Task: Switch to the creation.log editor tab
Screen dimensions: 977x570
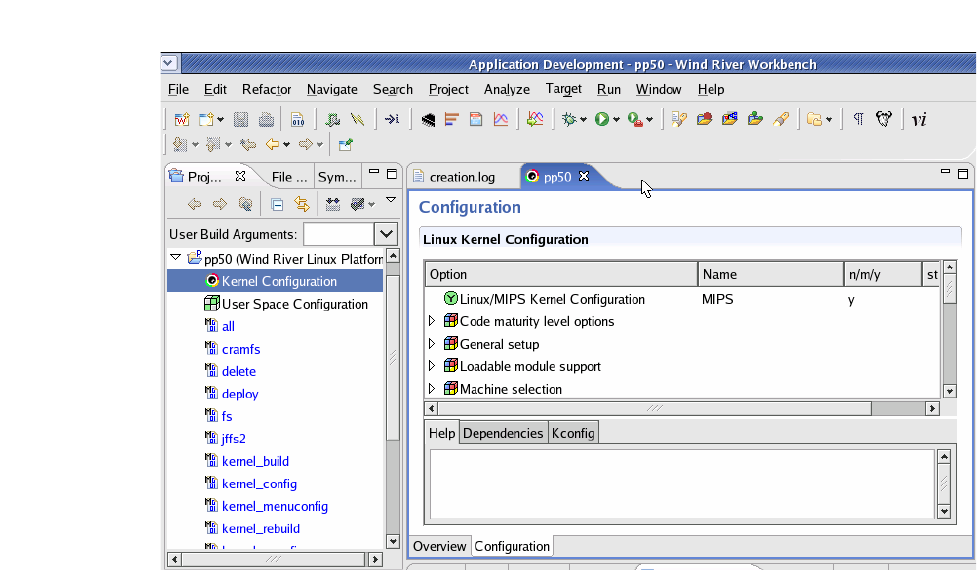Action: [x=462, y=177]
